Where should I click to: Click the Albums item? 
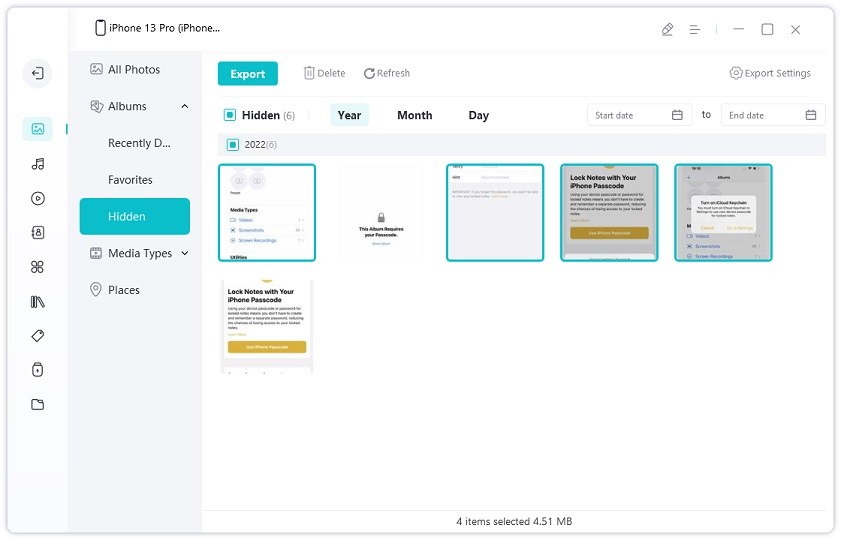click(x=127, y=106)
